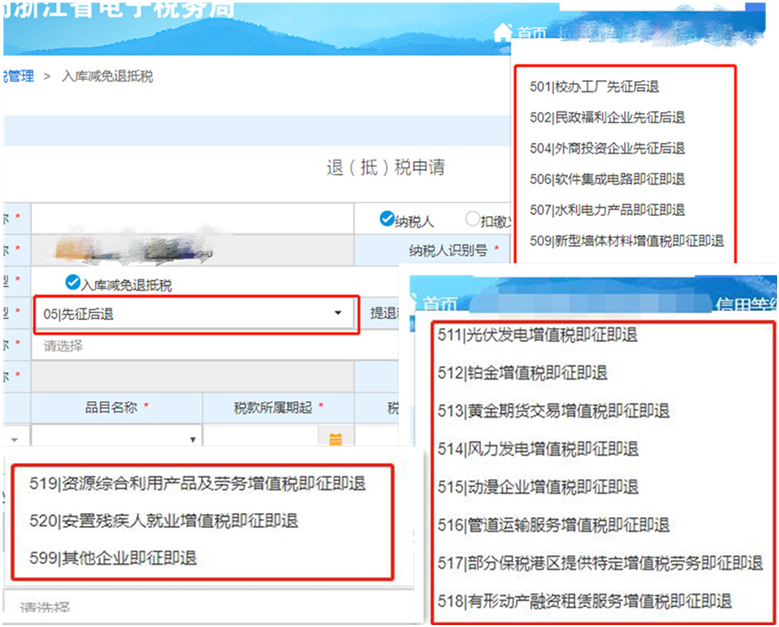Toggle the 入库减免退抵税 checkbox
Screen dimensions: 779x627
[x=73, y=282]
